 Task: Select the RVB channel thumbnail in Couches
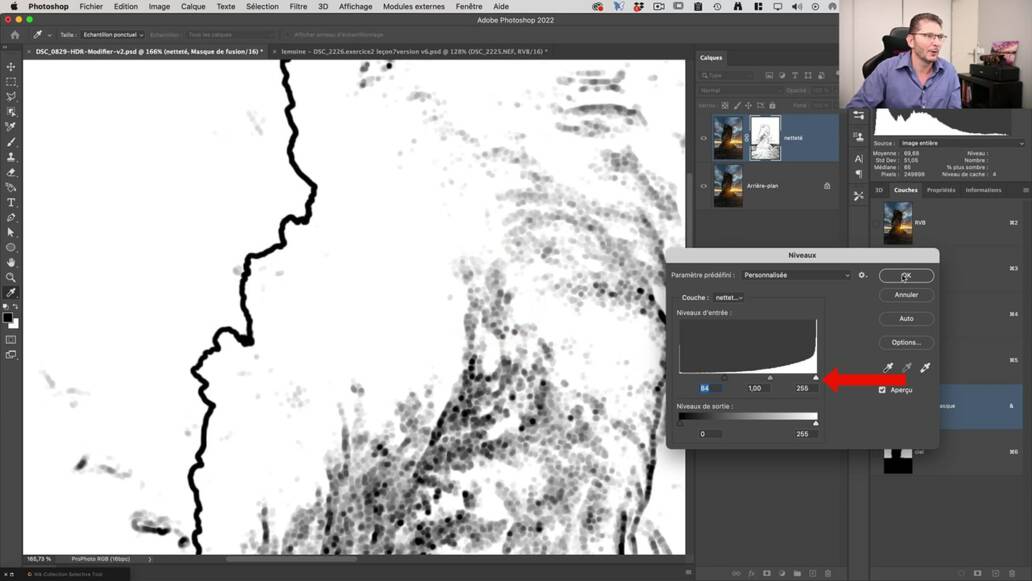[x=898, y=222]
